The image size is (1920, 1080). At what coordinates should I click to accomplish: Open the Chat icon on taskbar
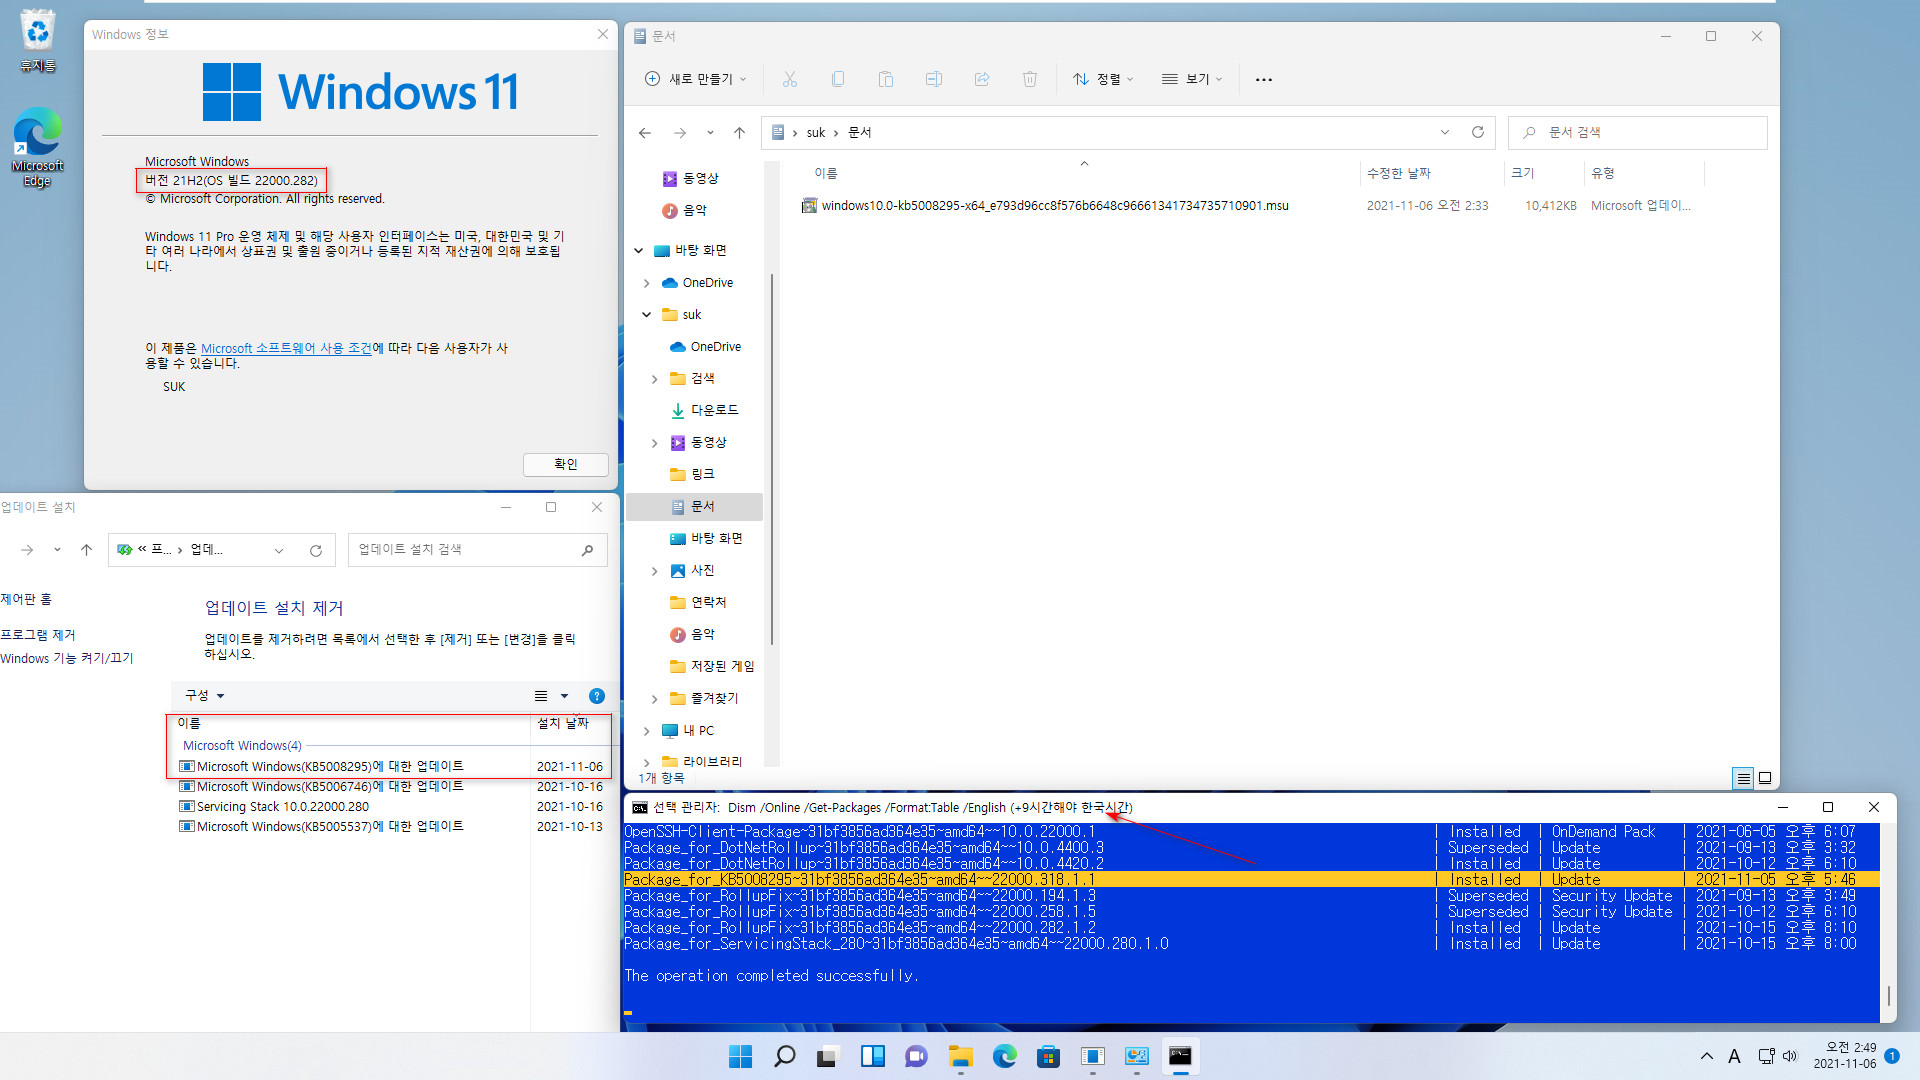pyautogui.click(x=916, y=1056)
